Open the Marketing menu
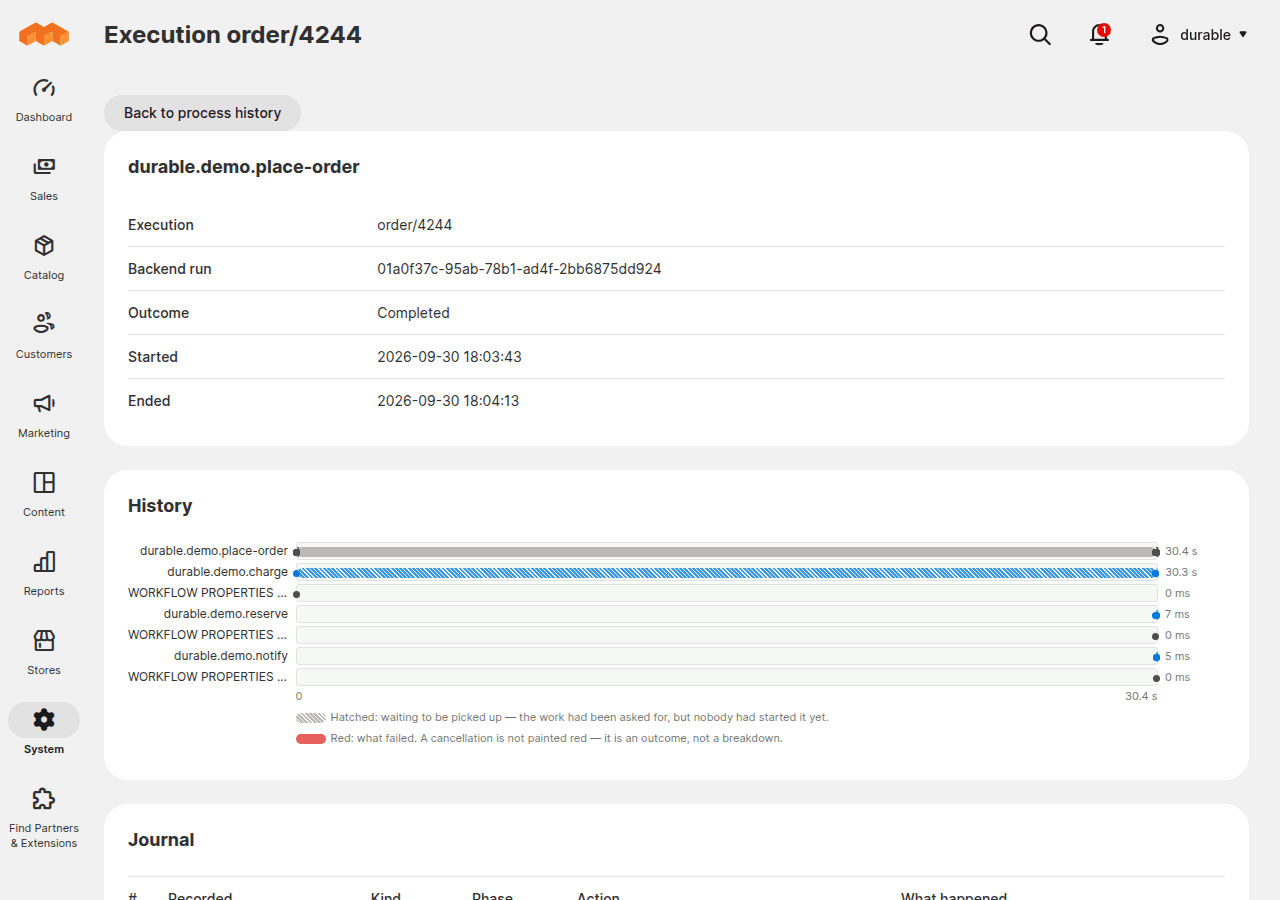1280x900 pixels. [44, 416]
